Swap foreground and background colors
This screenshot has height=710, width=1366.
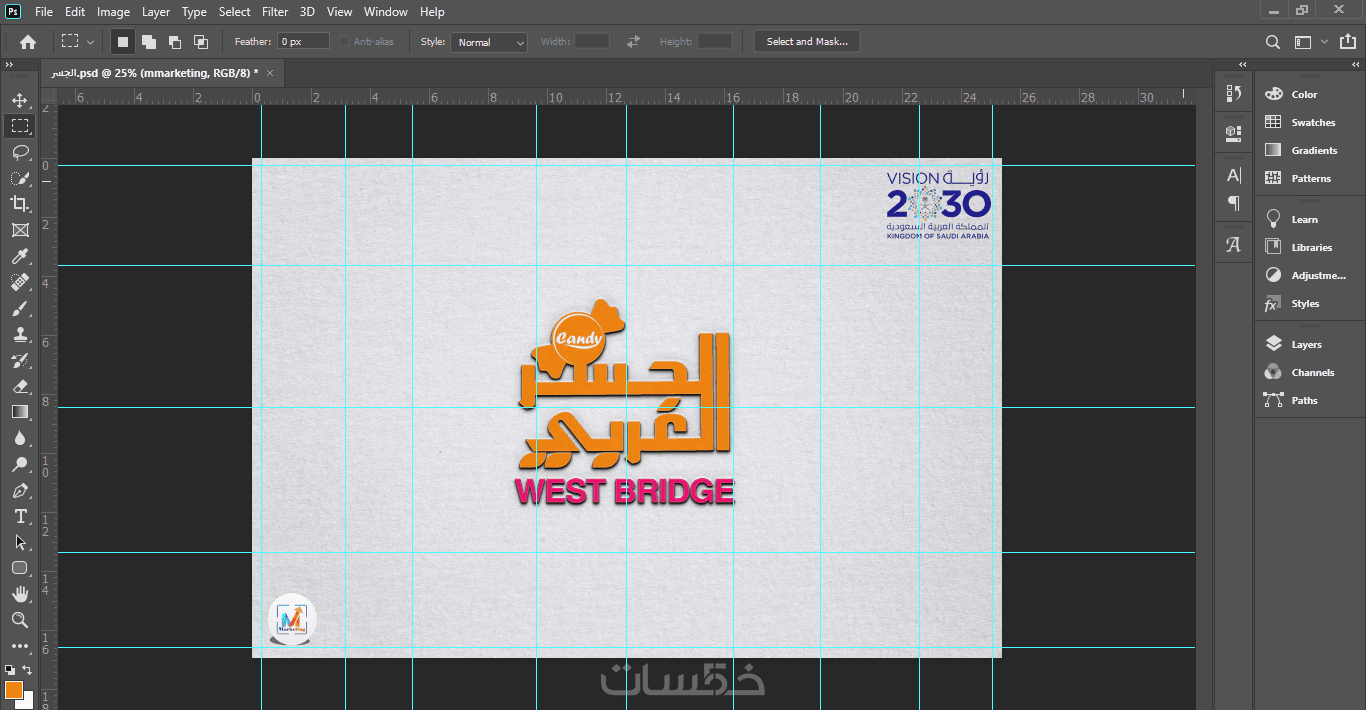28,670
